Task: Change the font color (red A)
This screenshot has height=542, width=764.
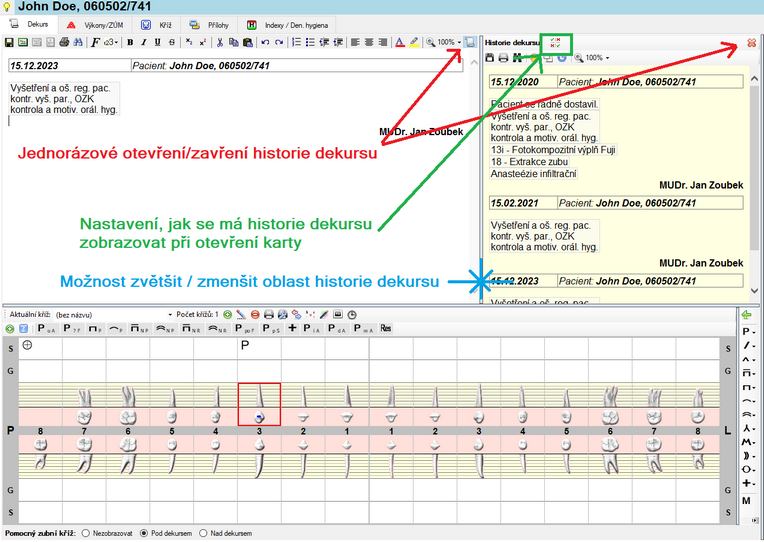Action: (400, 42)
